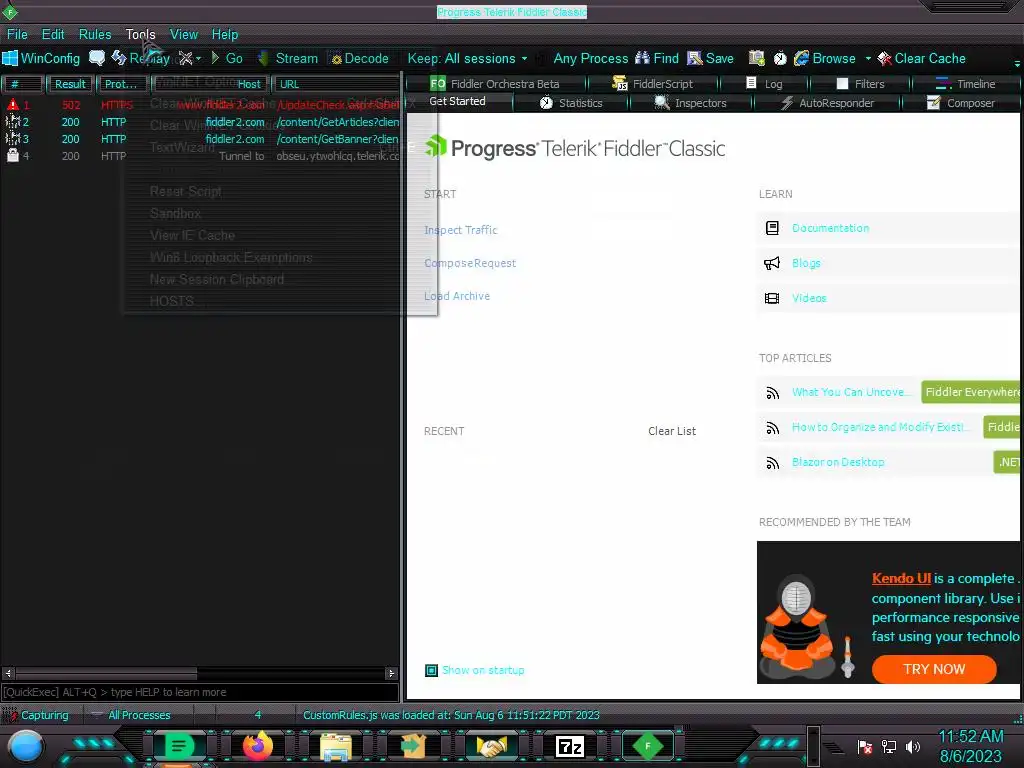Viewport: 1024px width, 768px height.
Task: Open Firefox from the taskbar
Action: (257, 746)
